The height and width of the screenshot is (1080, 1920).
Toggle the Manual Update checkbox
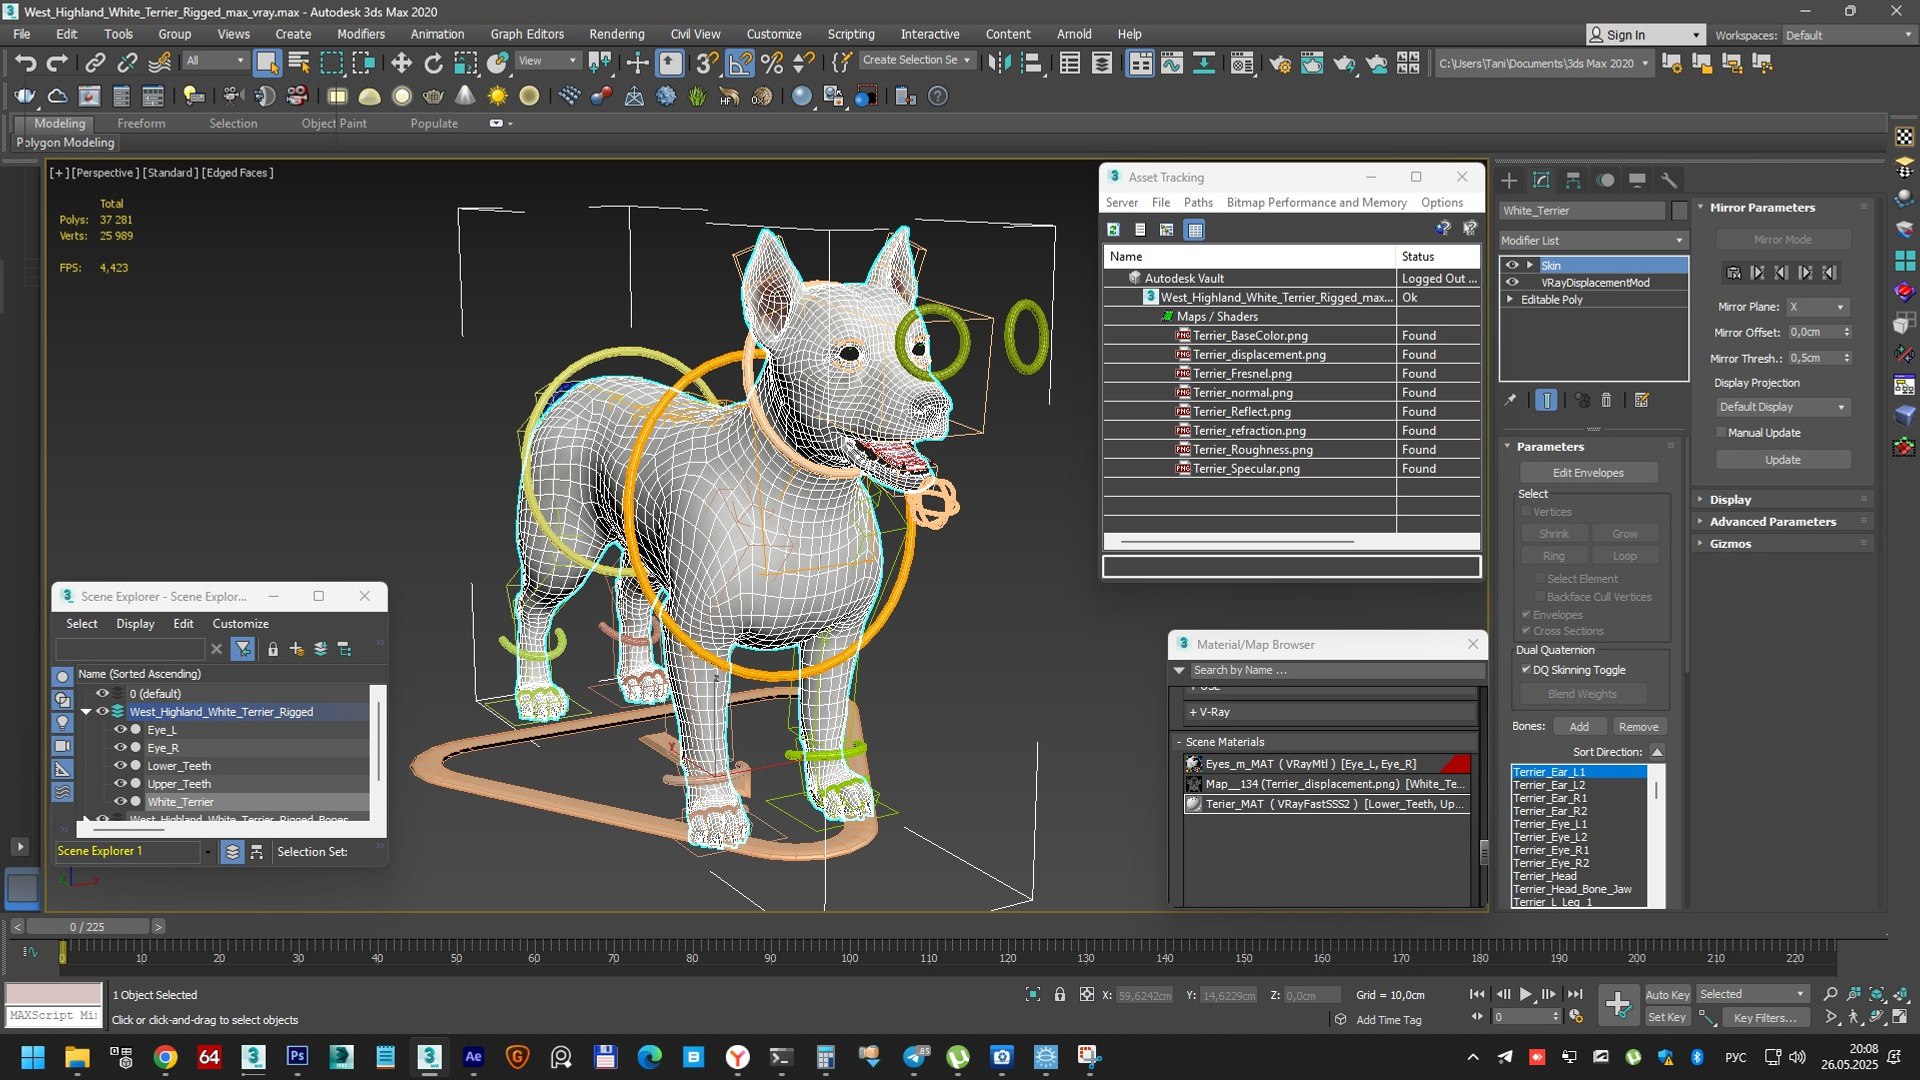[x=1721, y=432]
